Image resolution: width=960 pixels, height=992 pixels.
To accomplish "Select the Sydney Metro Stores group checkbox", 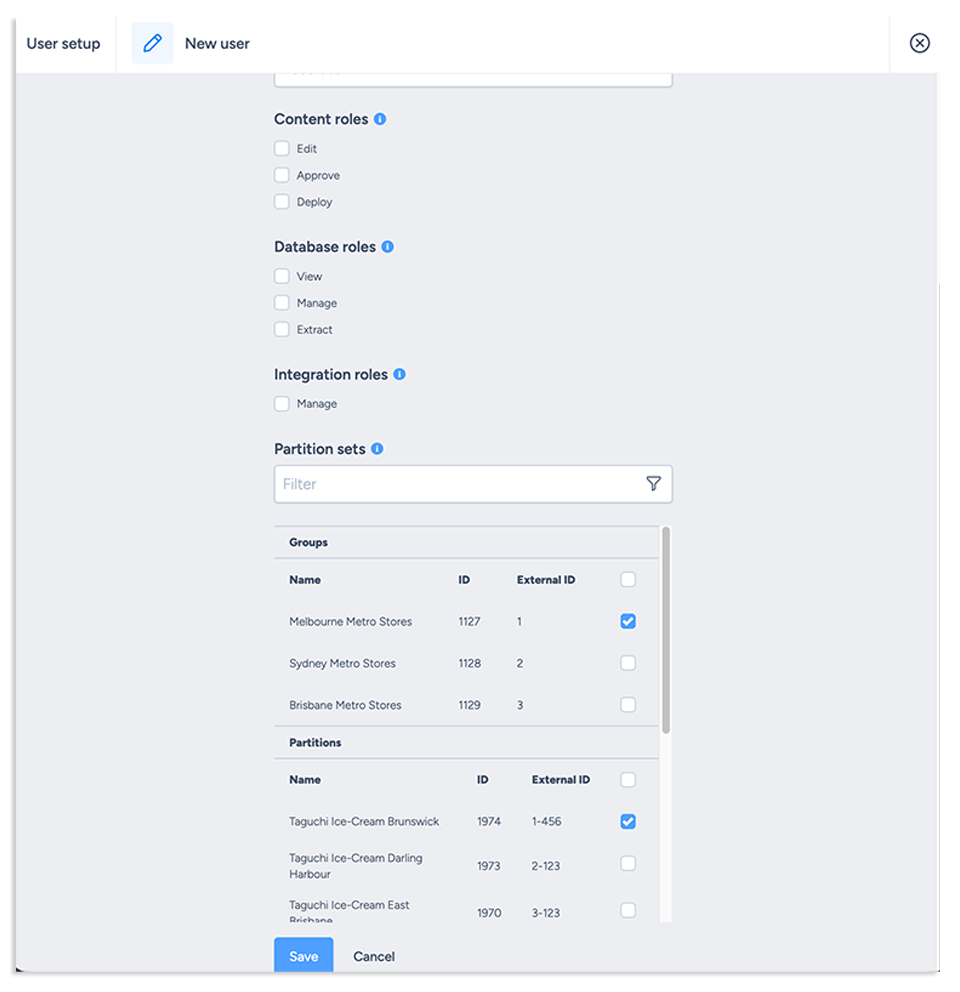I will tap(628, 663).
